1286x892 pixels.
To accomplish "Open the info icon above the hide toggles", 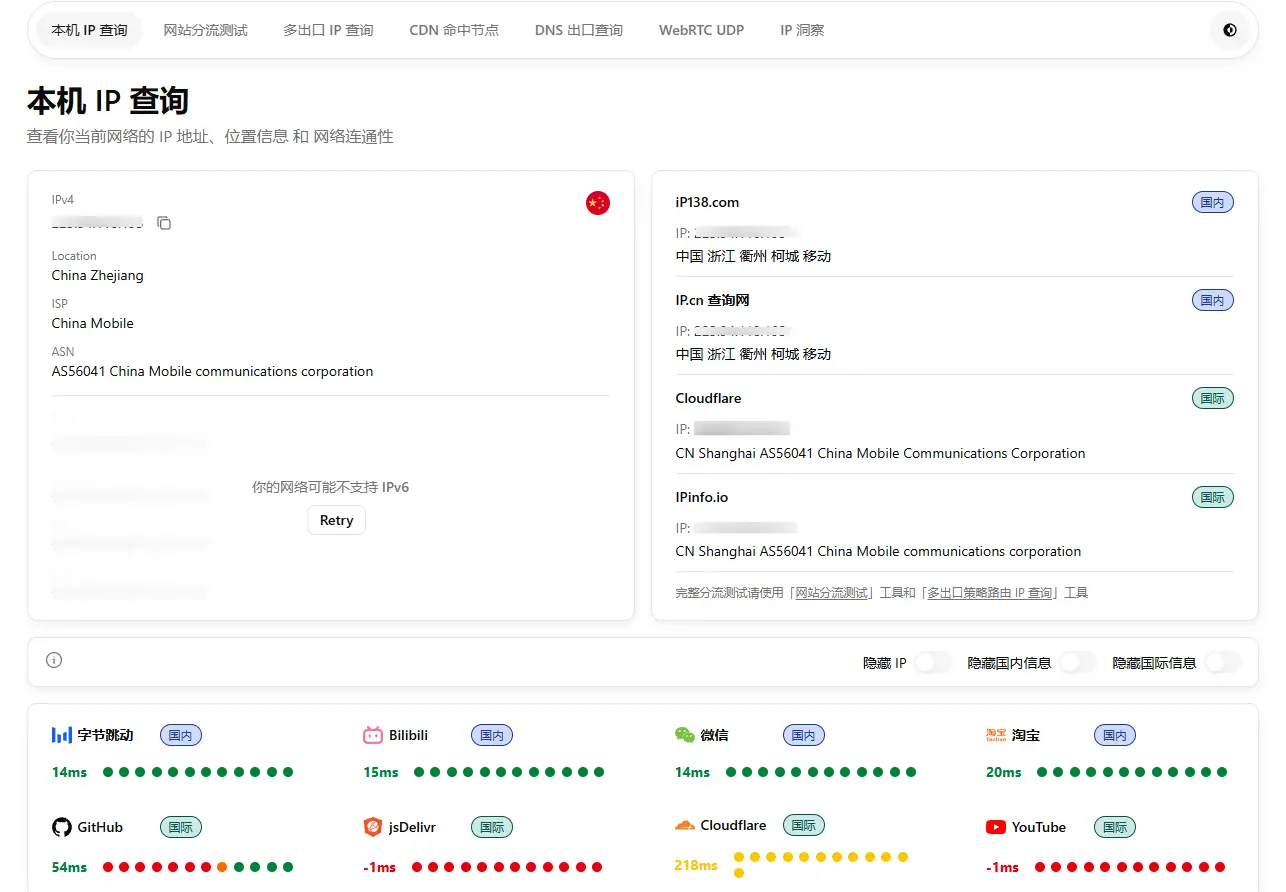I will click(53, 661).
